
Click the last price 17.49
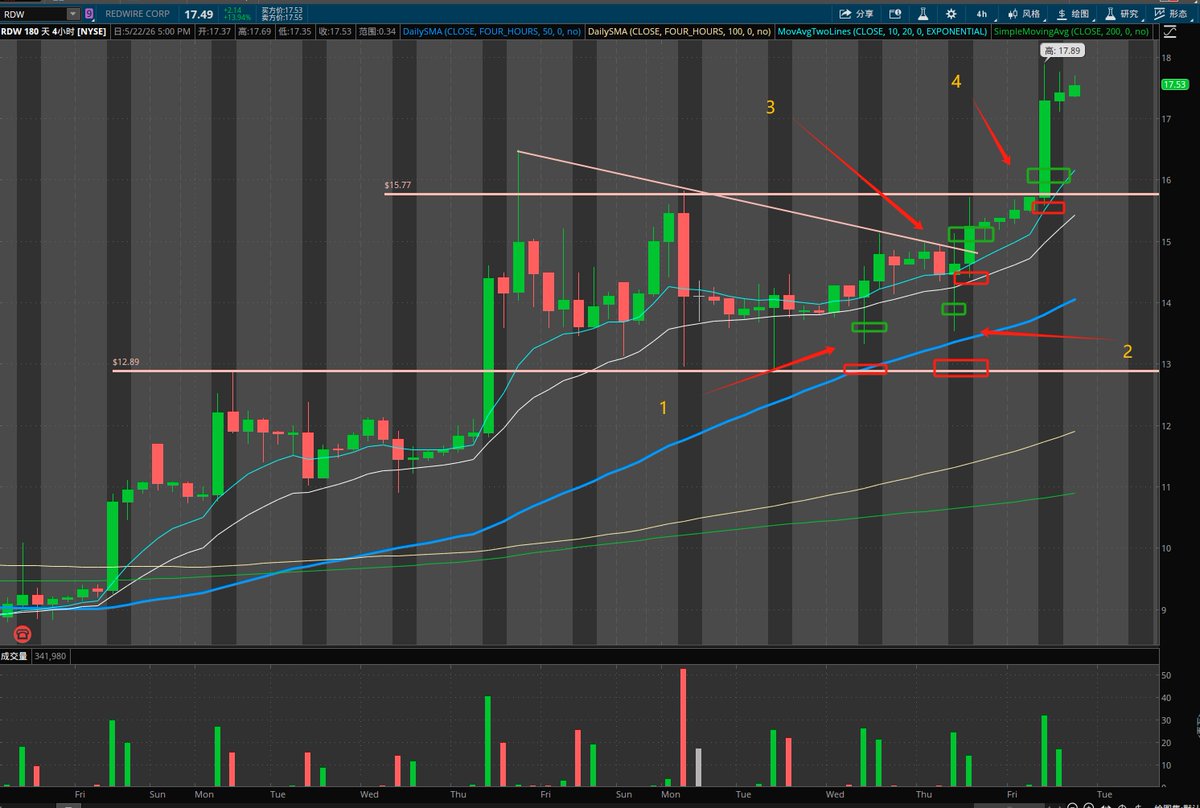click(201, 14)
